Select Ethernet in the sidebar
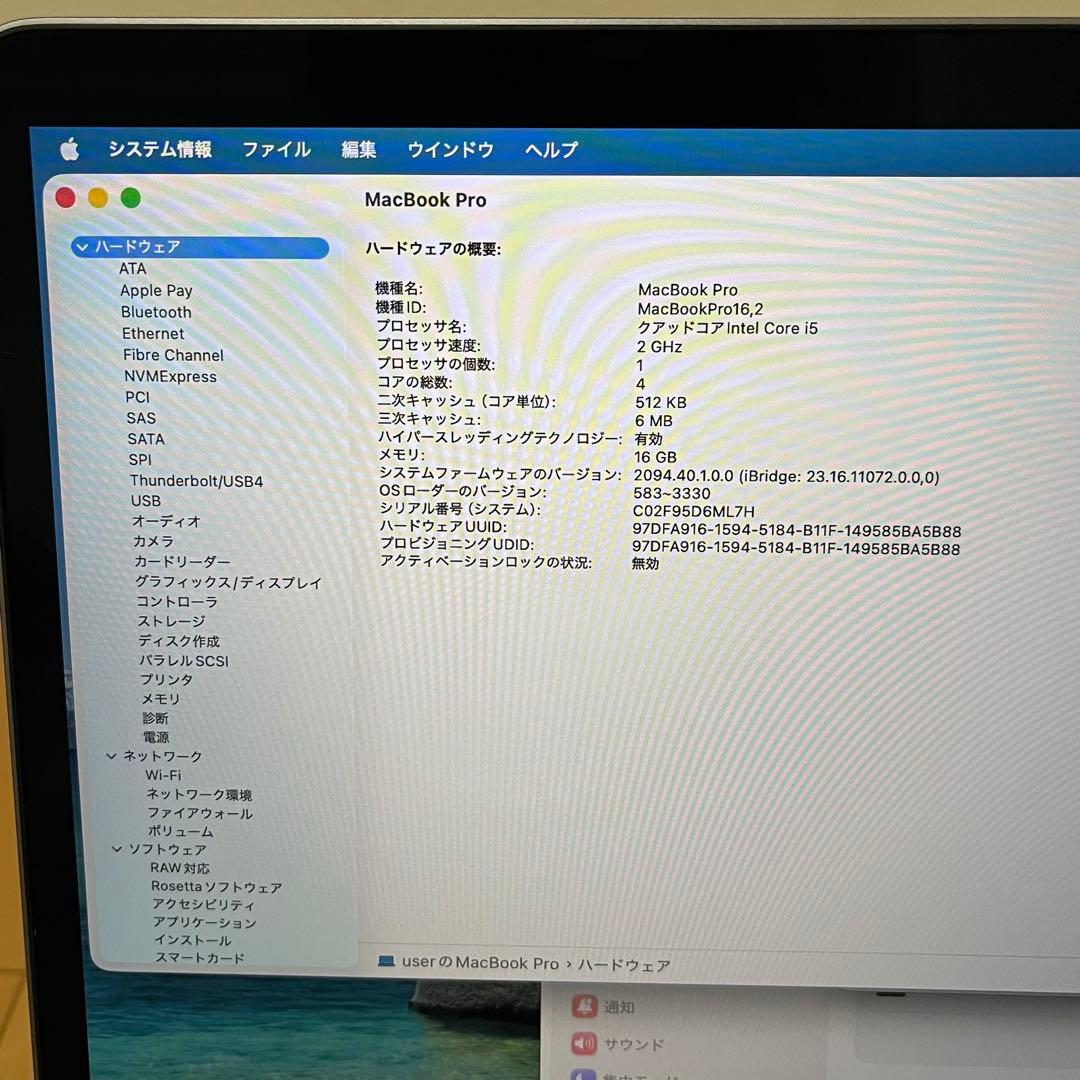The height and width of the screenshot is (1080, 1080). pos(153,333)
